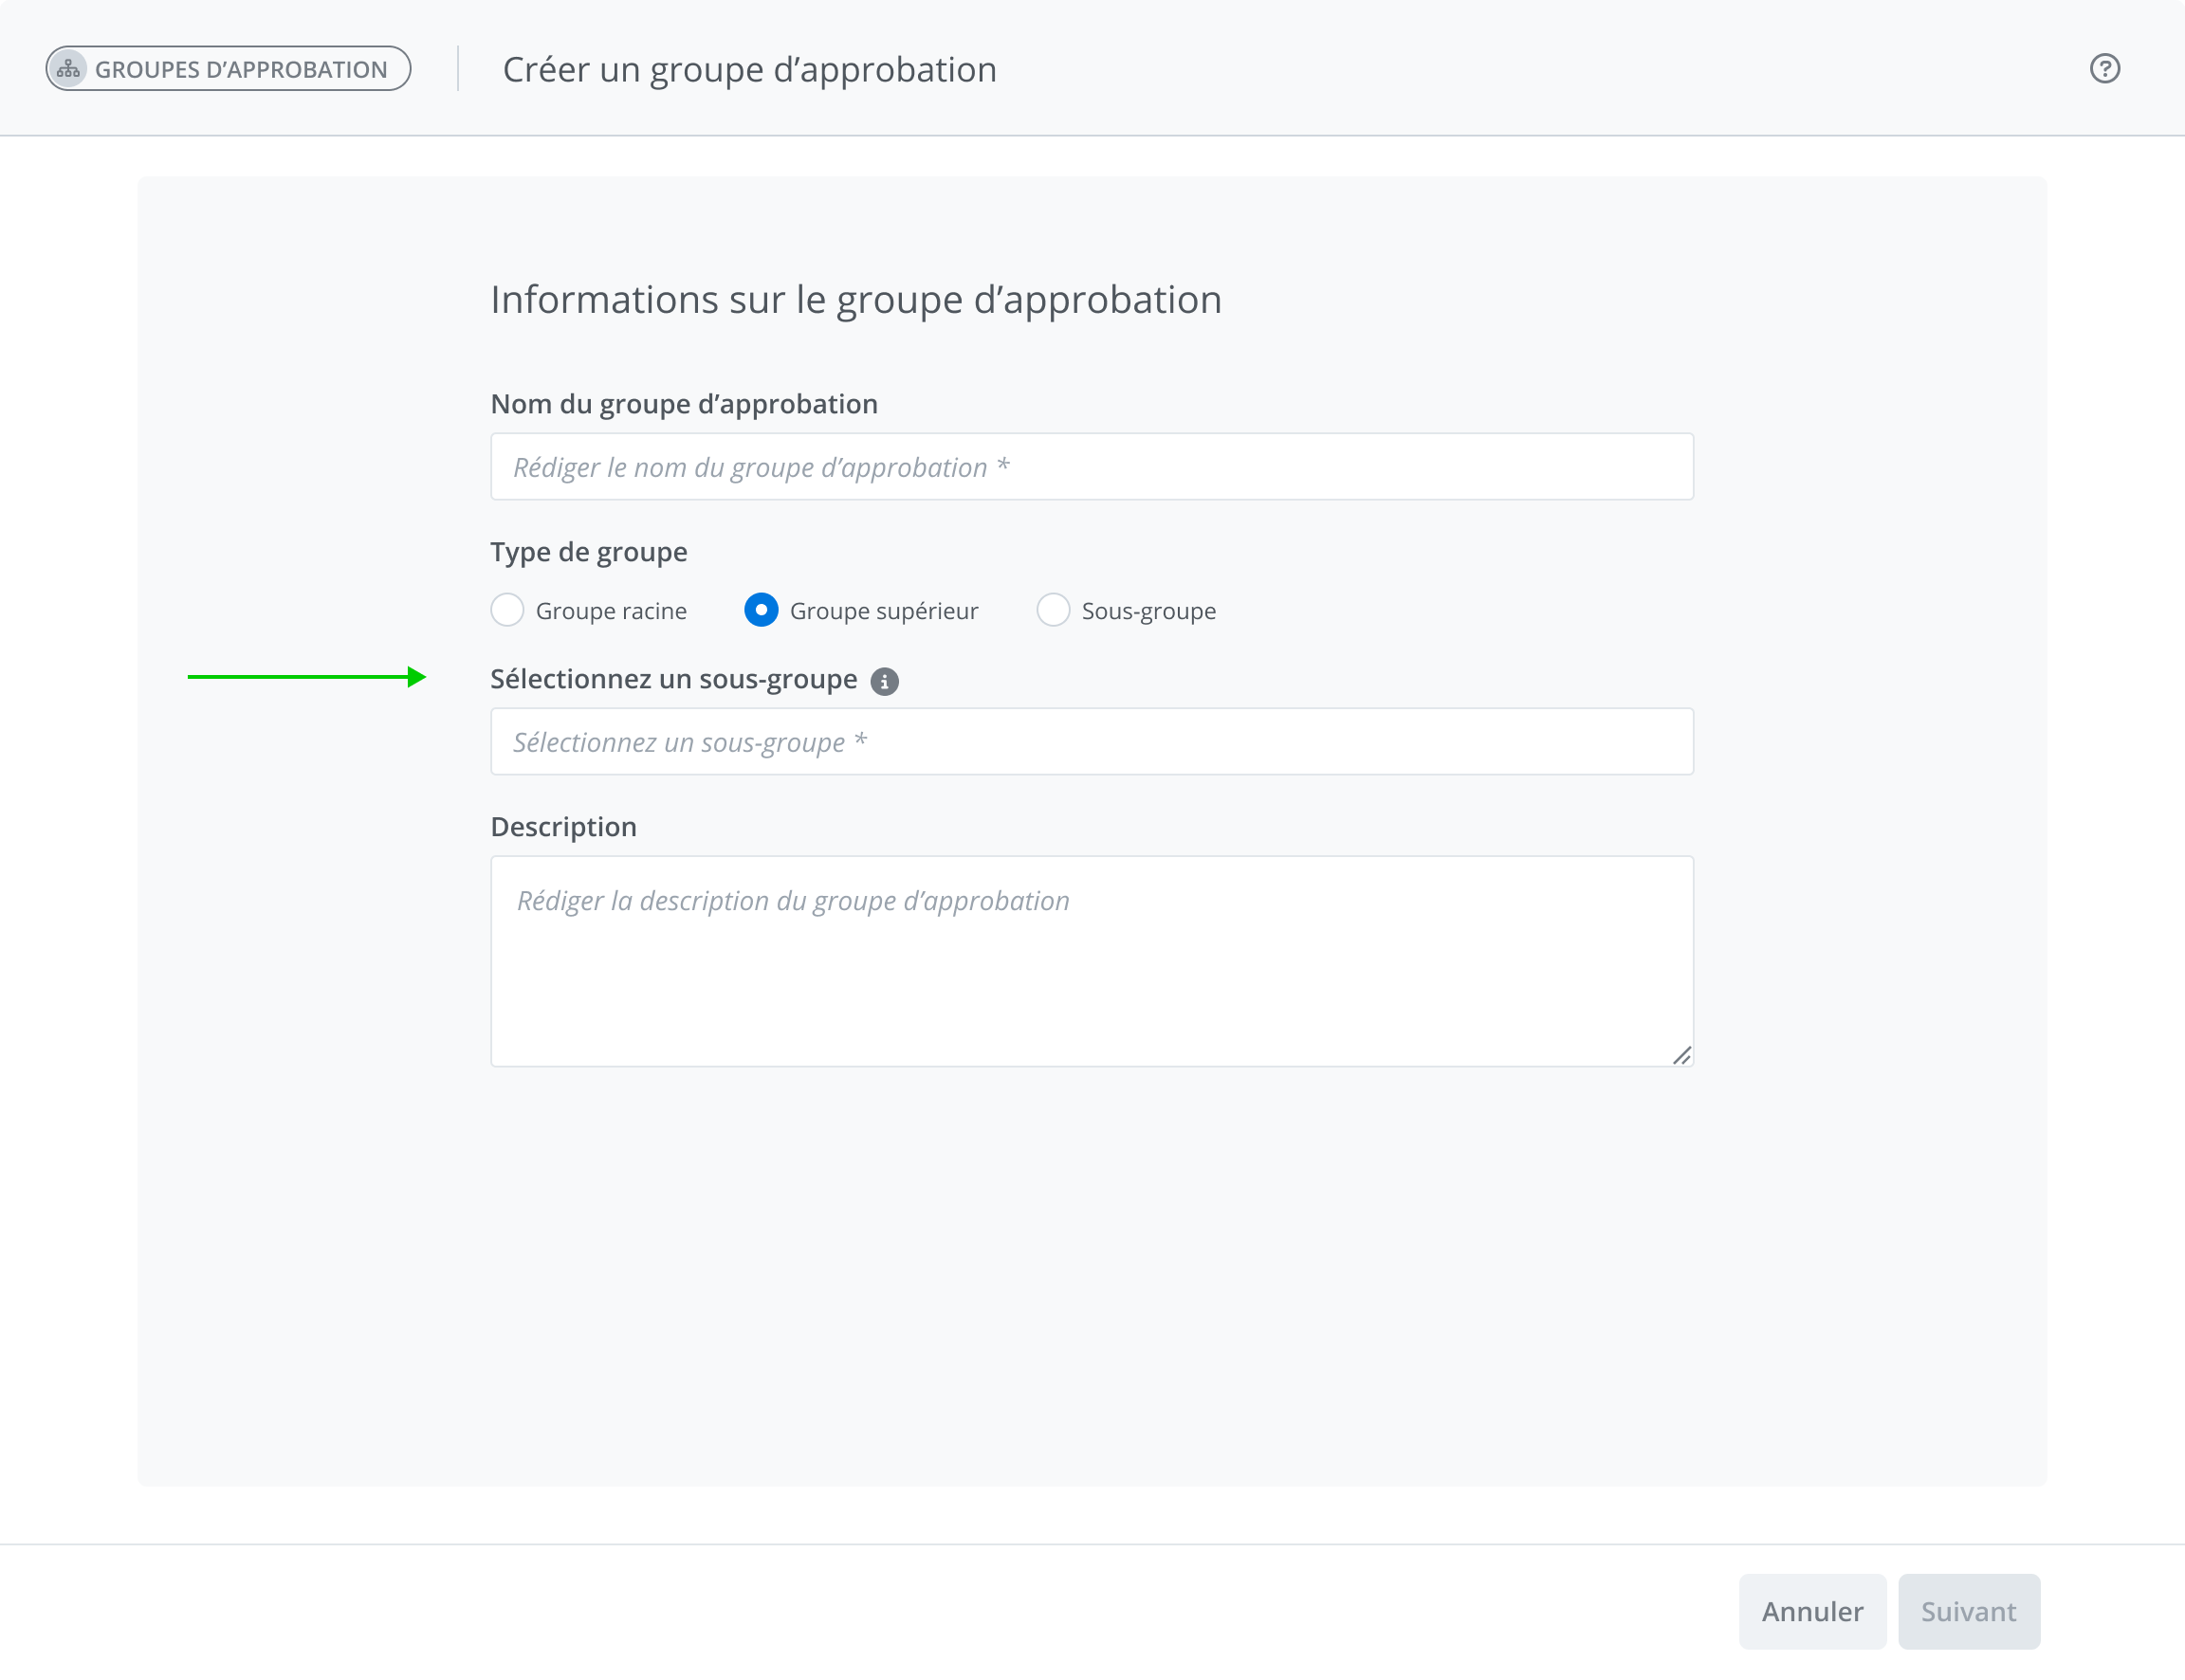Select the Sous-groupe radio button
Screen dimensions: 2185x1680
tap(1053, 610)
